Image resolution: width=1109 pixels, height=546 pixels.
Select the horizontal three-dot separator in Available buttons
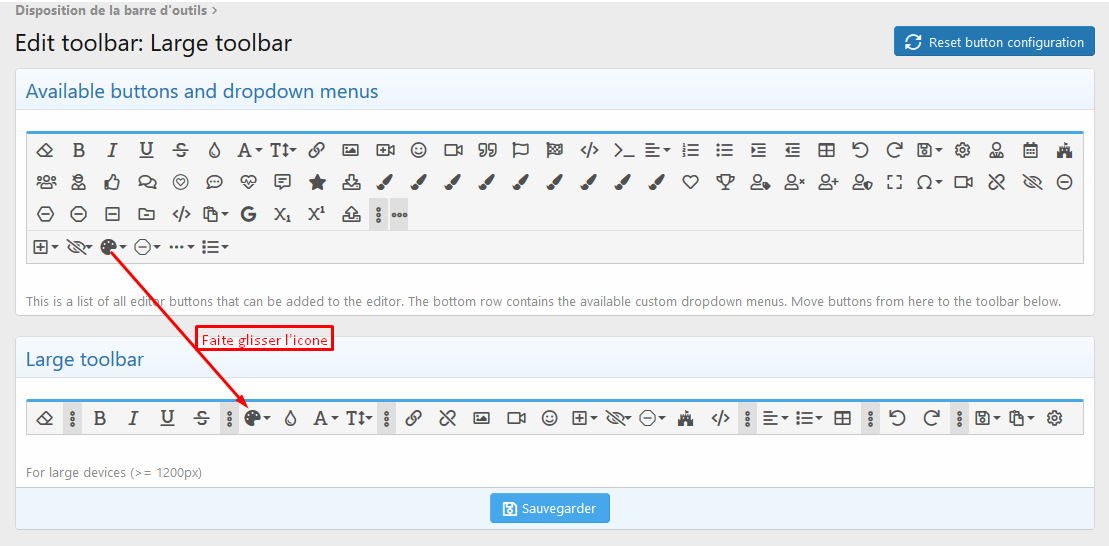pyautogui.click(x=399, y=214)
